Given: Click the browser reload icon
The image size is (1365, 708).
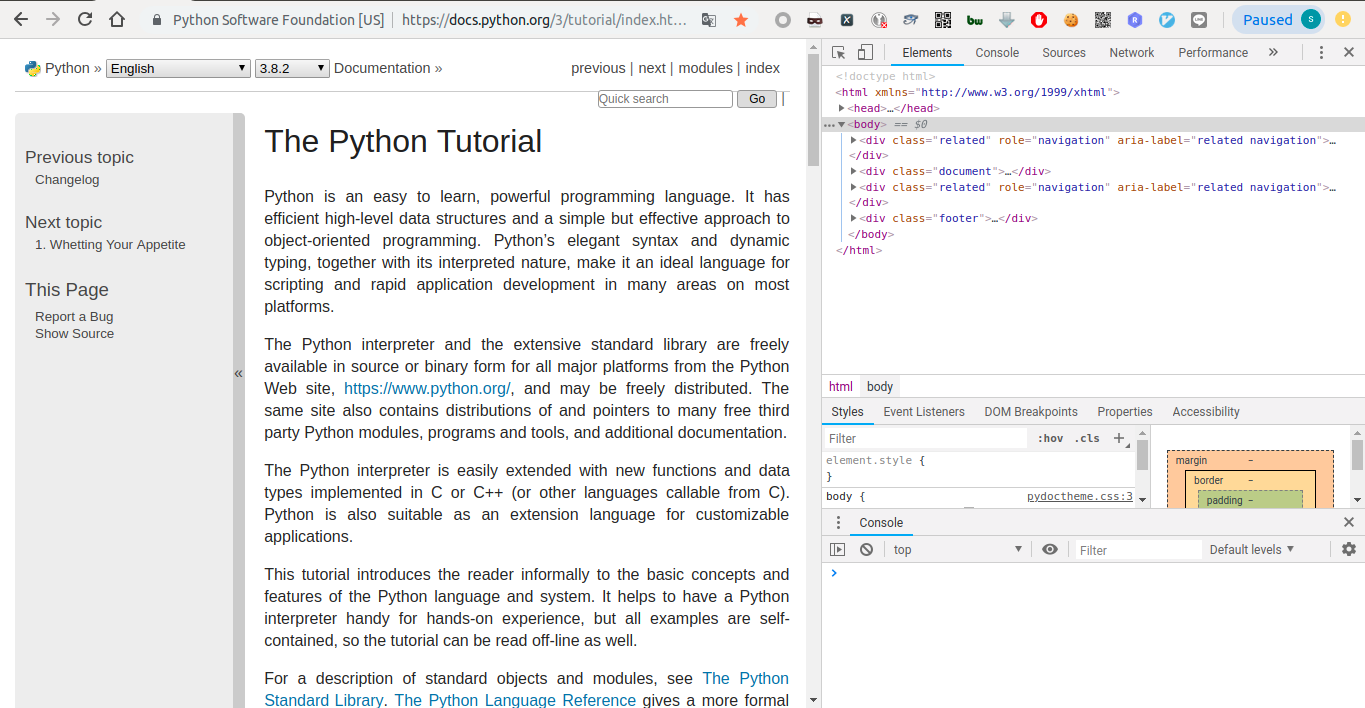Looking at the screenshot, I should [84, 18].
